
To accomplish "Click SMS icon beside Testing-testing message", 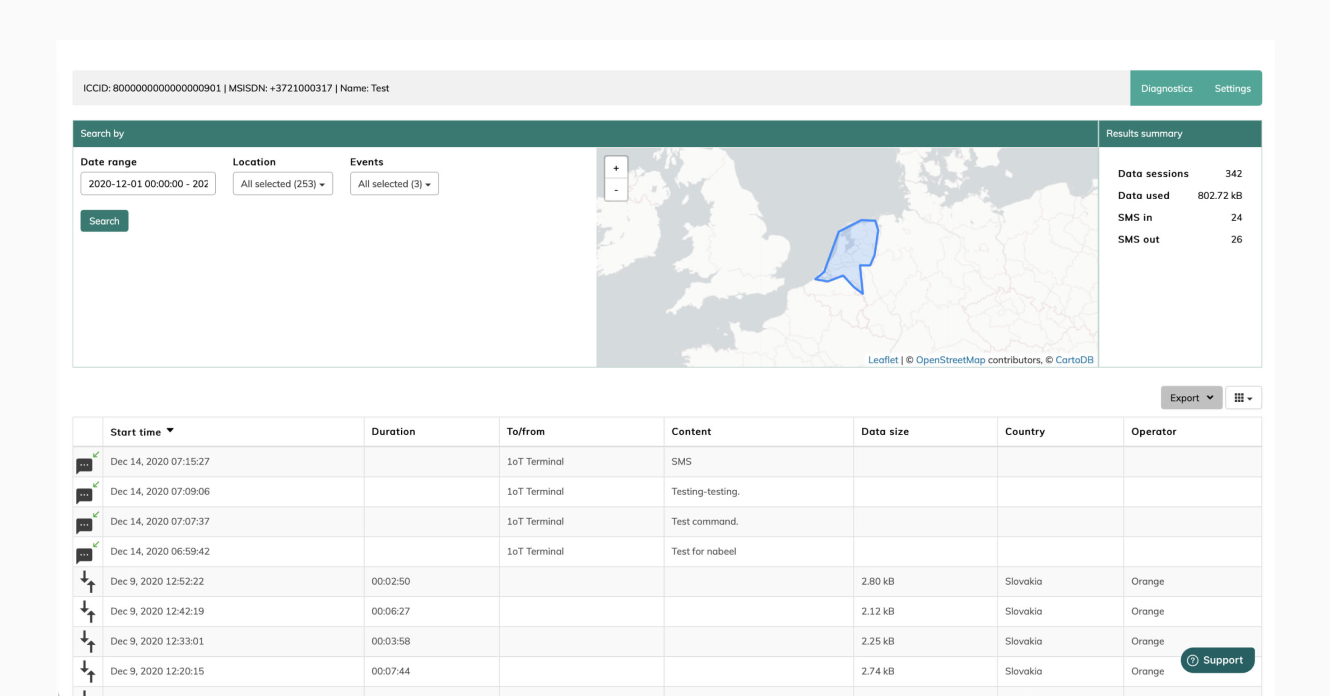I will (87, 493).
